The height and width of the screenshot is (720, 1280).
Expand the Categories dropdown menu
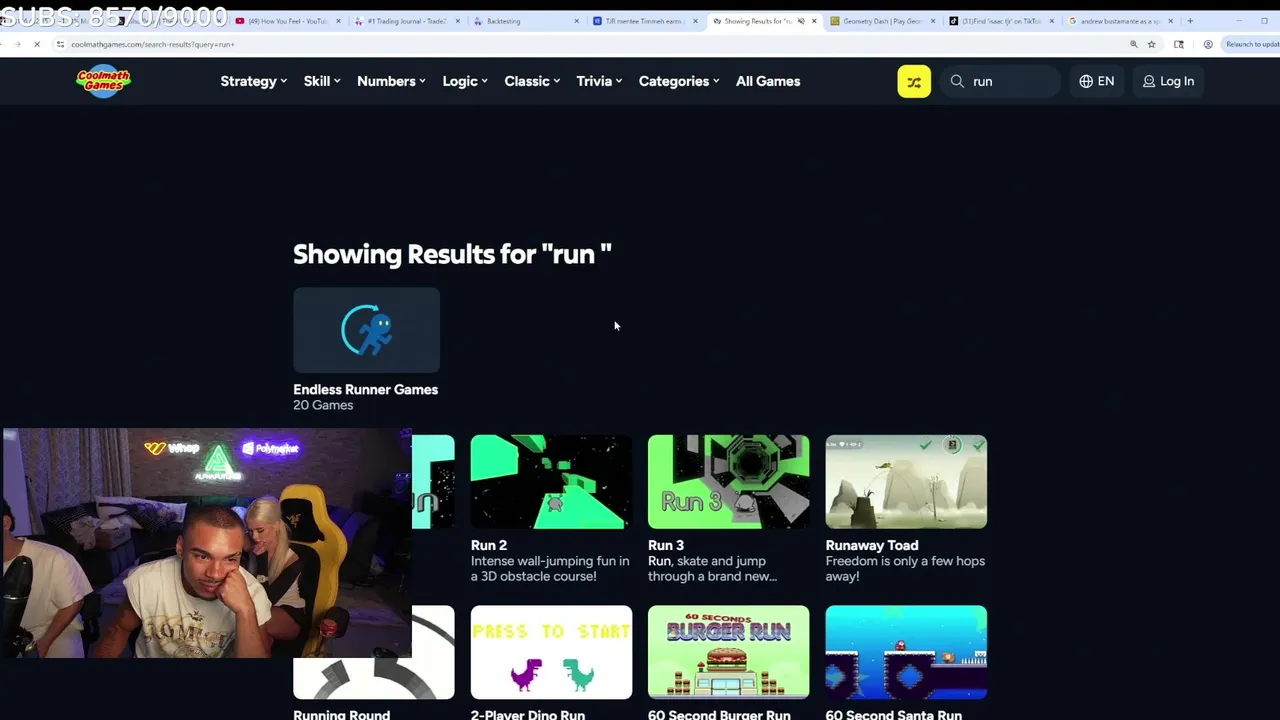[679, 81]
